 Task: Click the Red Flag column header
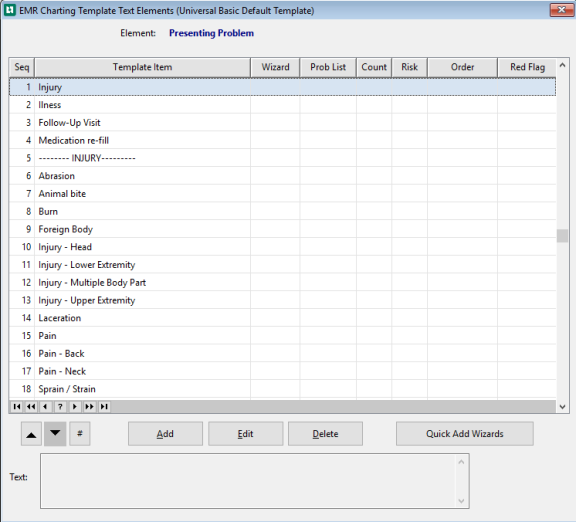[x=527, y=67]
